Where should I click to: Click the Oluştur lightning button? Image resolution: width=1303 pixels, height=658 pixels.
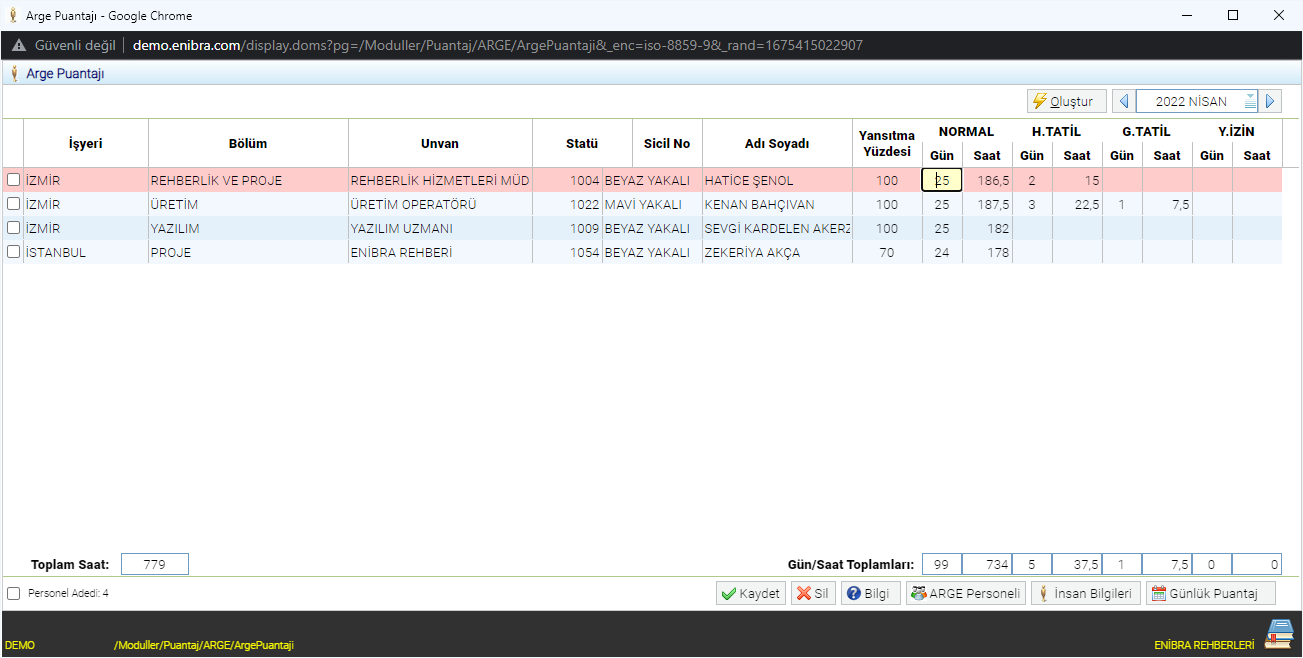click(x=1066, y=101)
